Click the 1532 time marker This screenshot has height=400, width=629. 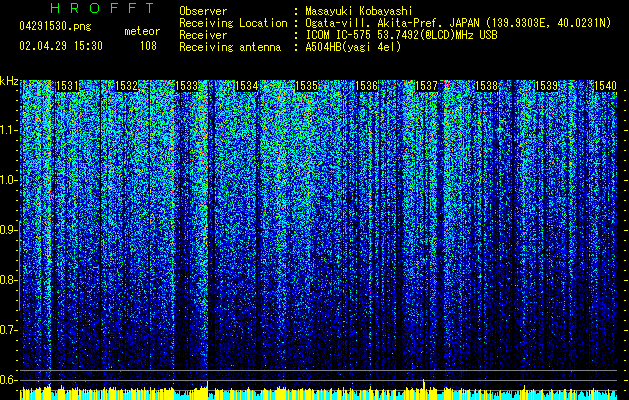click(x=127, y=86)
